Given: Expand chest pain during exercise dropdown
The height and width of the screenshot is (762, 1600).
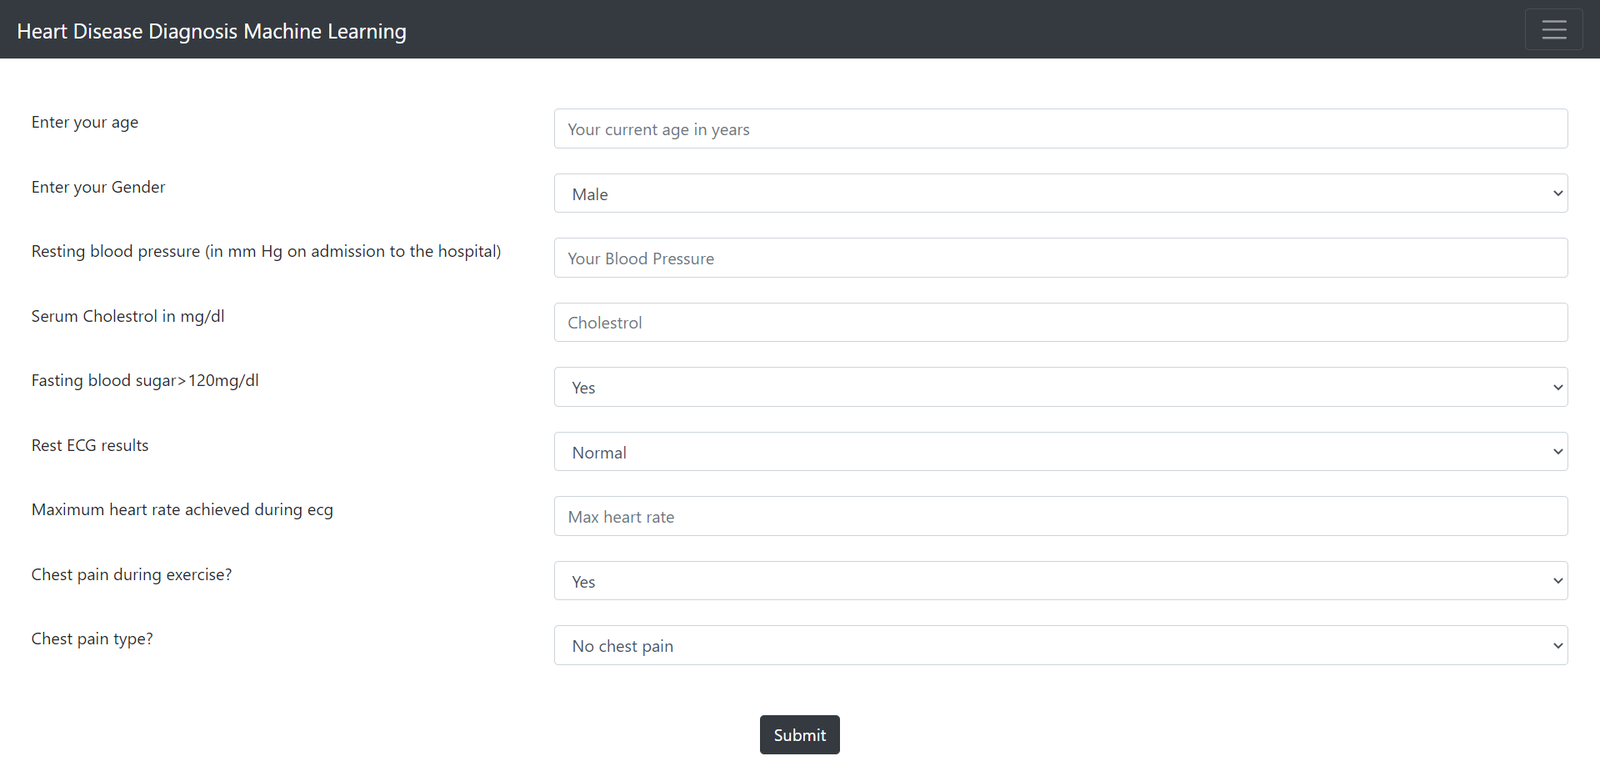Looking at the screenshot, I should click(x=1060, y=581).
